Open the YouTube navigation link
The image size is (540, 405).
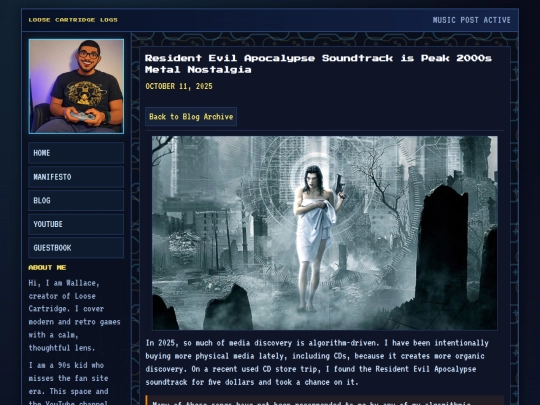click(76, 224)
